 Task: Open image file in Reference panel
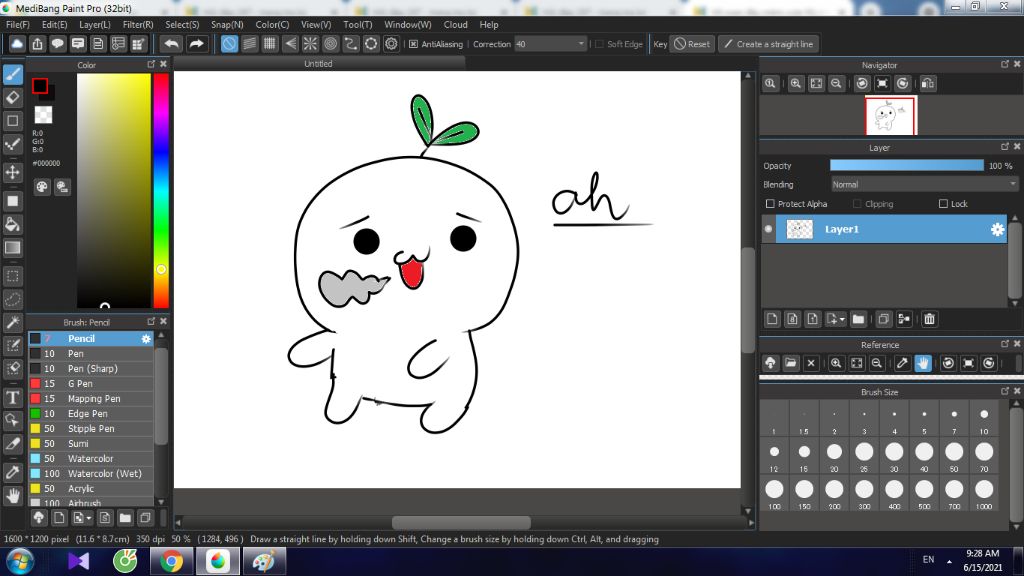coord(791,363)
